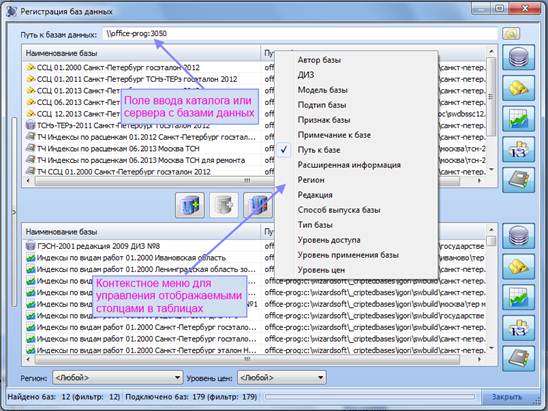This screenshot has width=548, height=411.
Task: Select row 'ТЧ Индексы по расценкам 06.2013 Москва ТСН для ремонта'
Action: [x=141, y=160]
